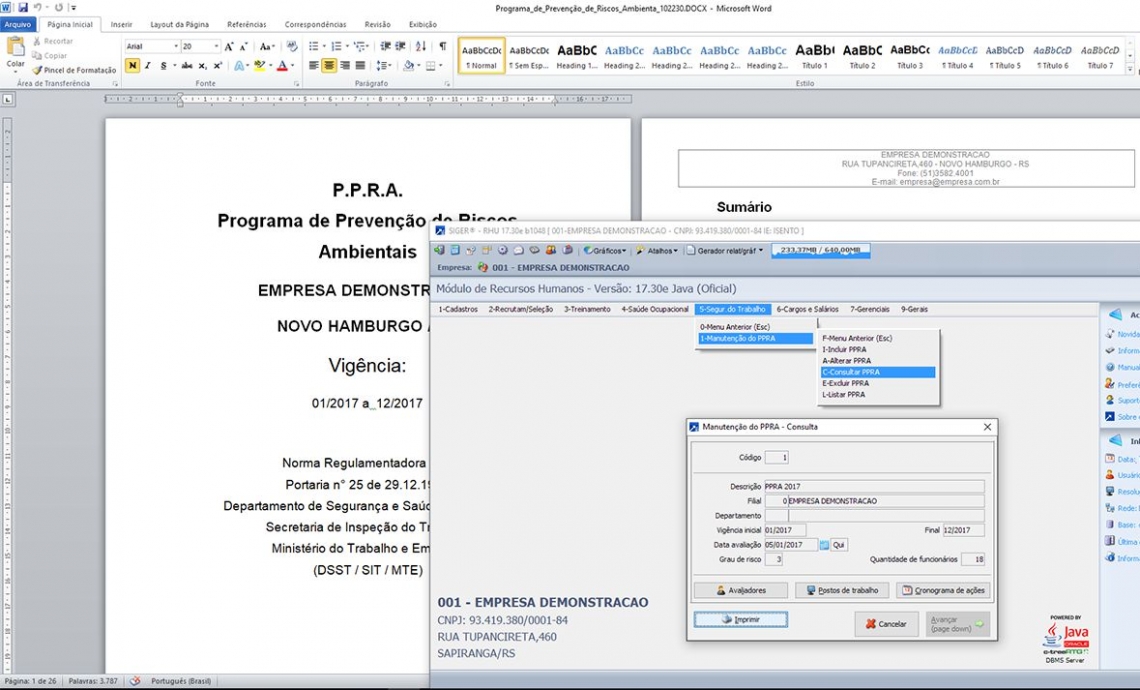Switch to the Referências ribbon tab
This screenshot has width=1140, height=690.
(246, 24)
